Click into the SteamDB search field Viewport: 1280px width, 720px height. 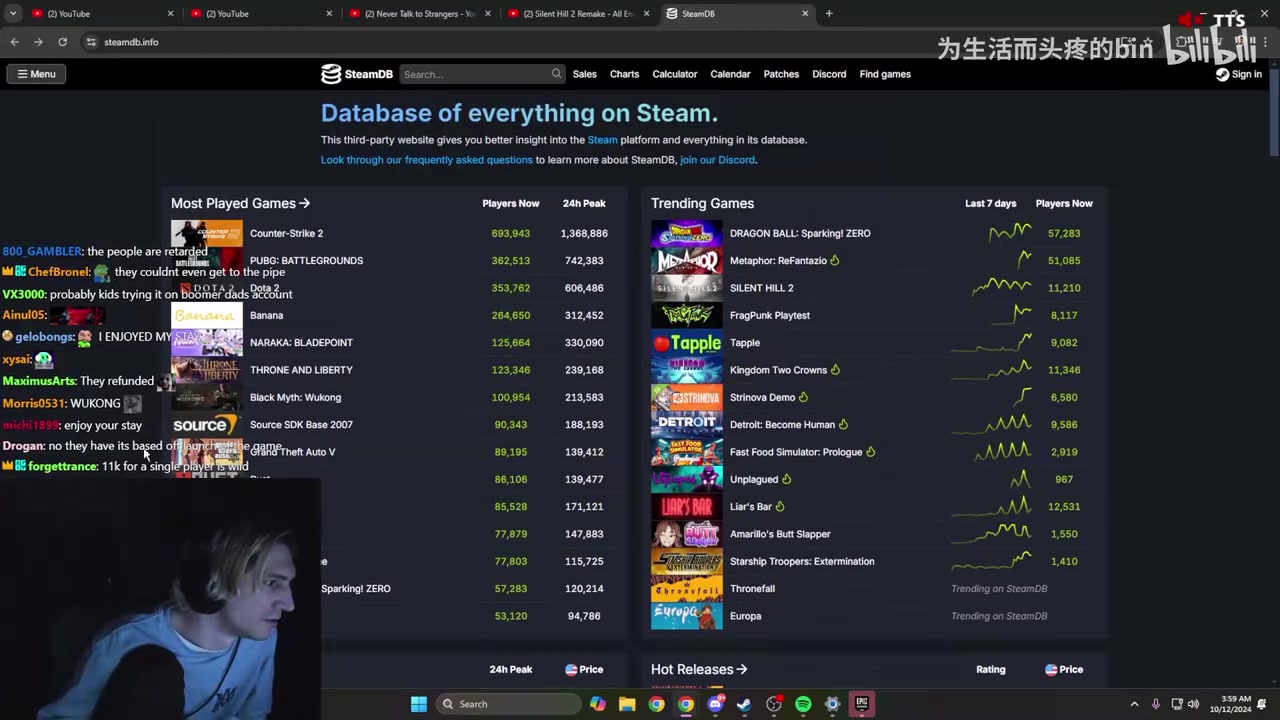[475, 74]
